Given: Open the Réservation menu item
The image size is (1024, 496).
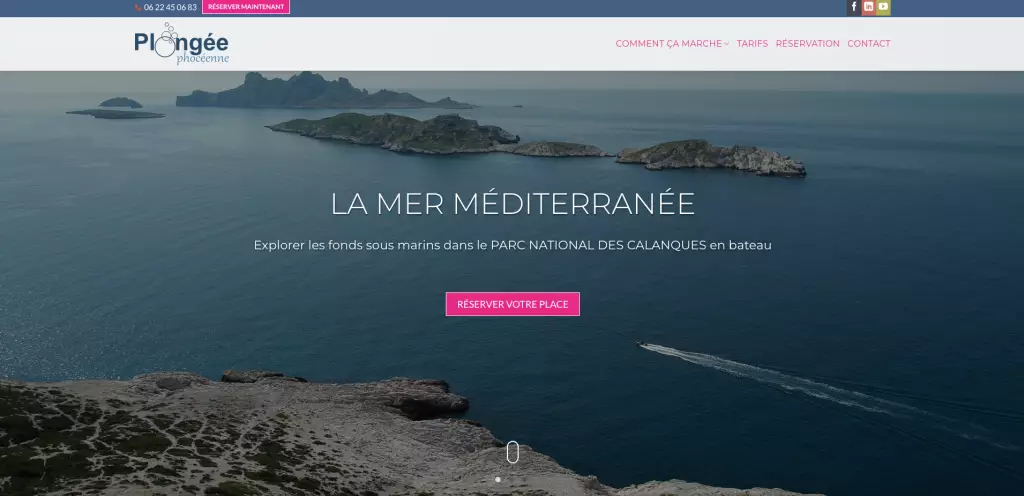Looking at the screenshot, I should point(807,44).
